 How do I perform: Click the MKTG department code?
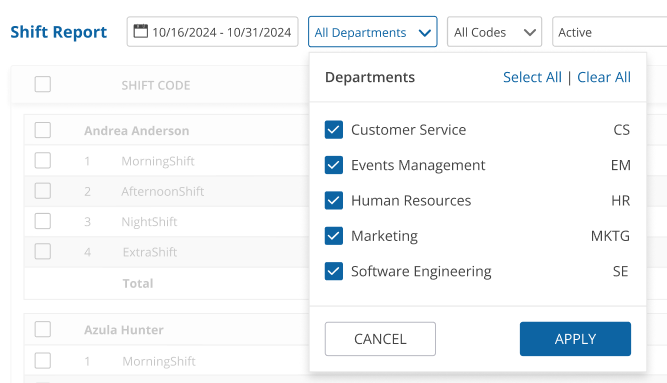(610, 236)
